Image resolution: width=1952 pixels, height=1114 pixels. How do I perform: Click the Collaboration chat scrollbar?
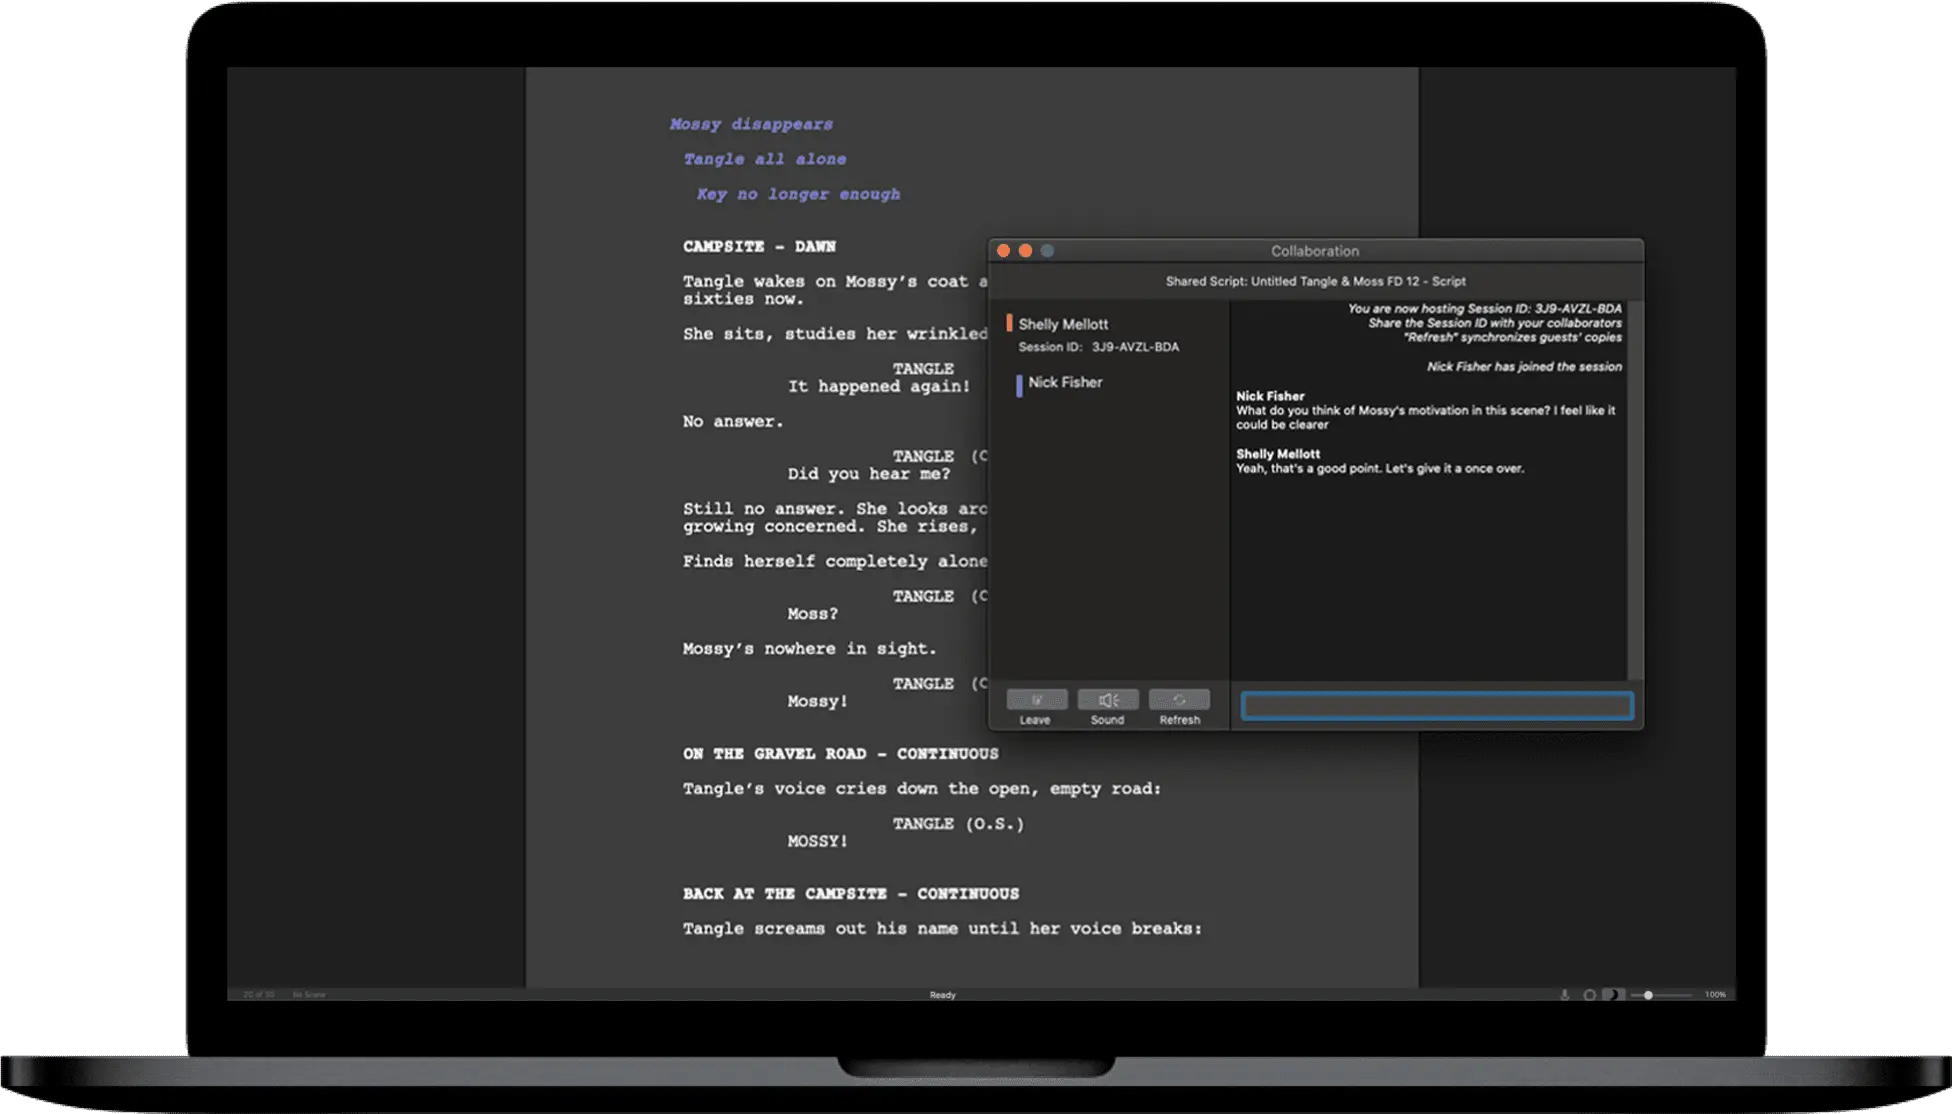(x=1635, y=490)
